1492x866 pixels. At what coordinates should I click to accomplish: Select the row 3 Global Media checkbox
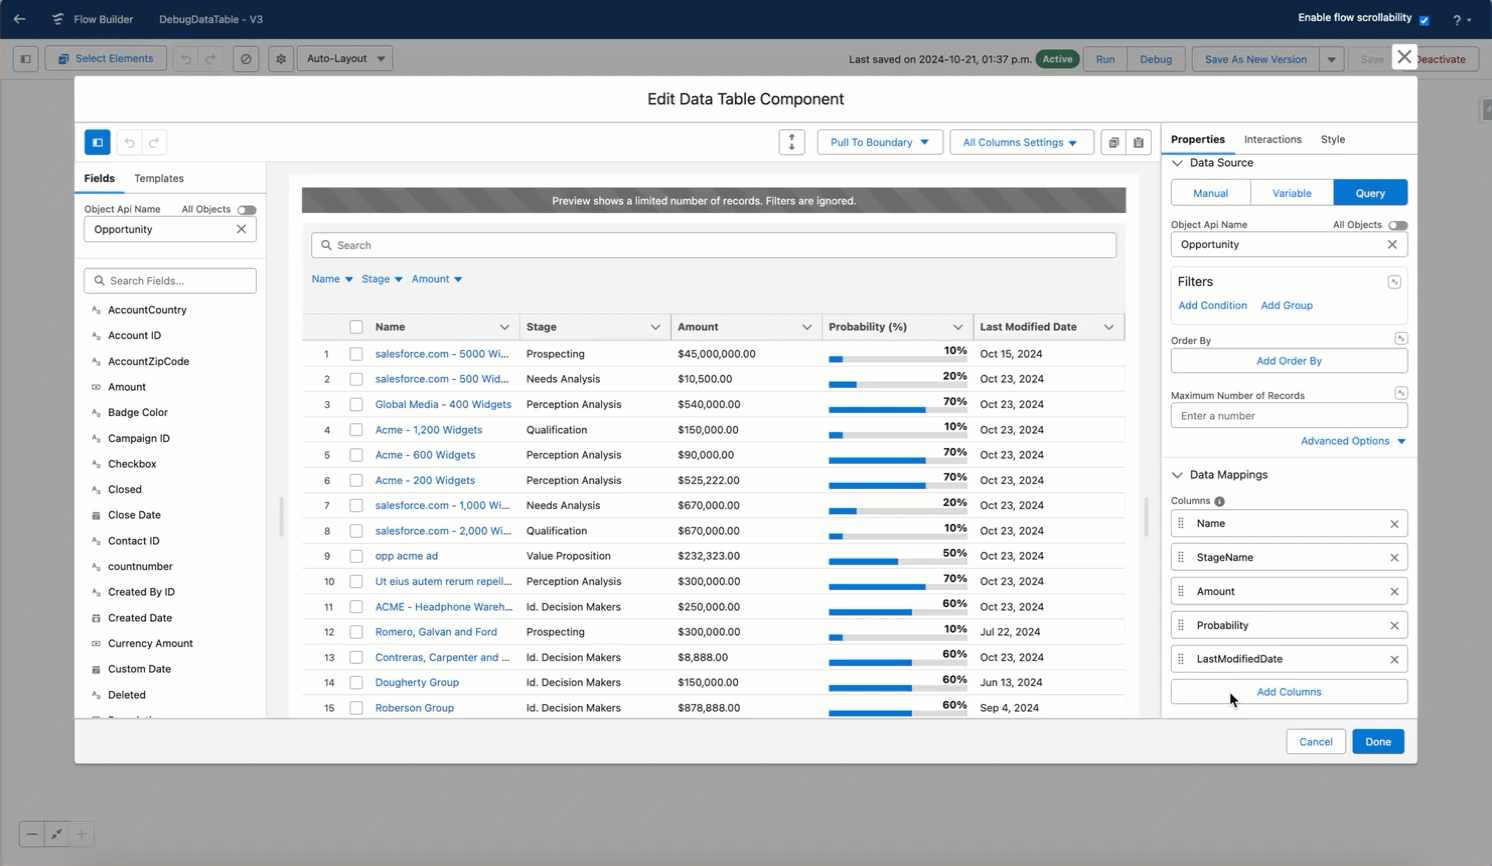coord(356,404)
